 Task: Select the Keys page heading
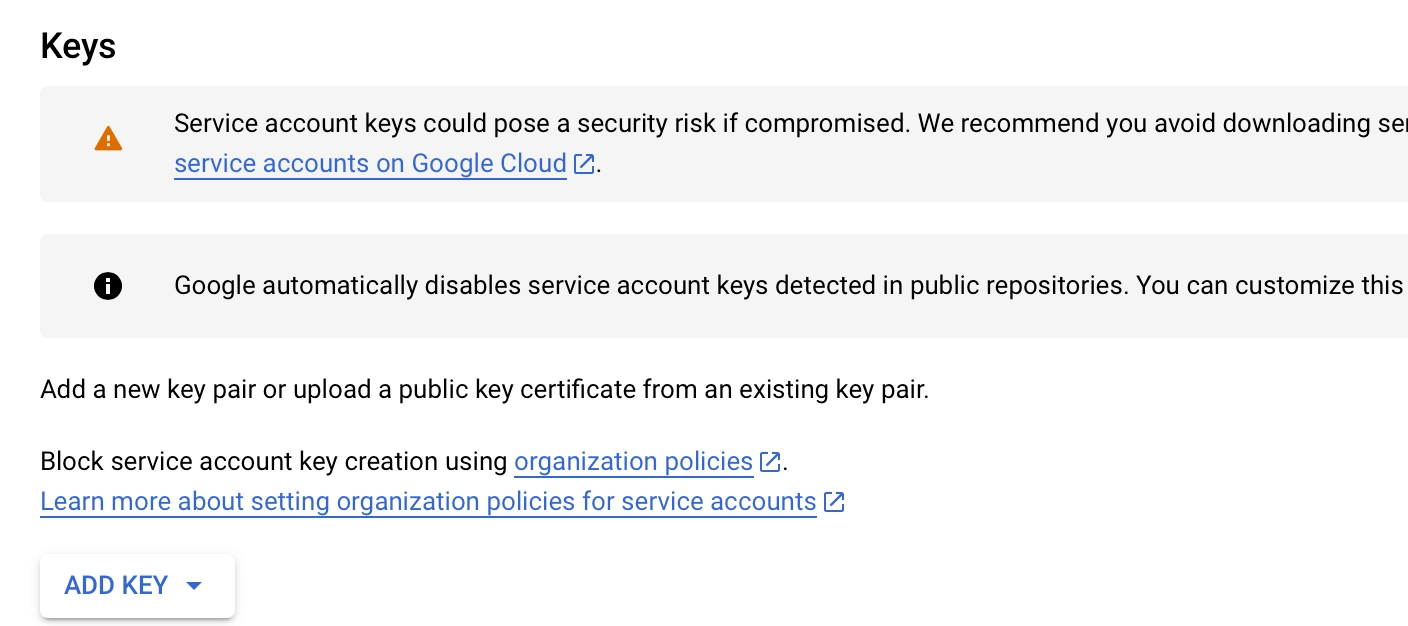pos(78,45)
